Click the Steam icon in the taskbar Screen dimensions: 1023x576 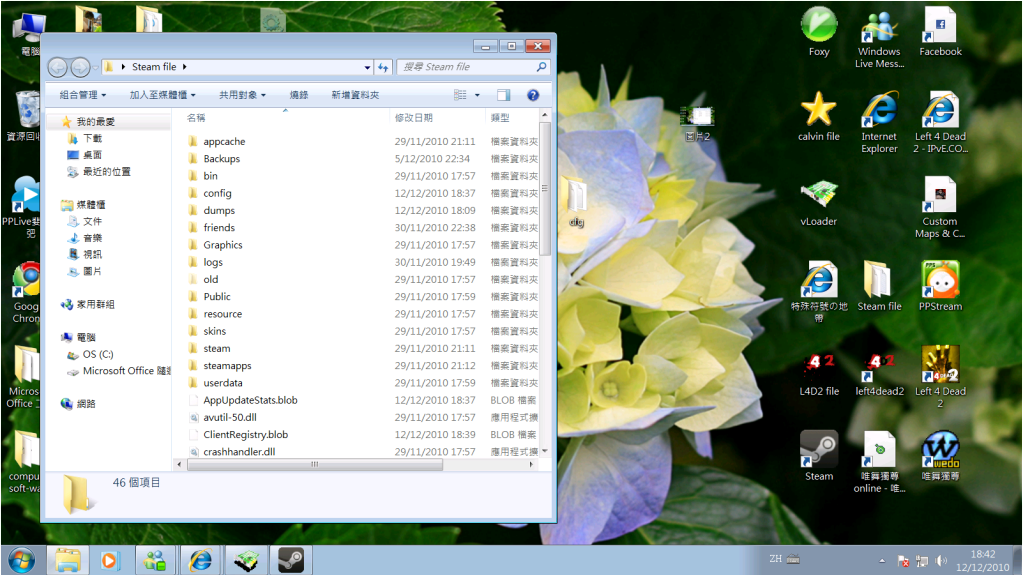click(291, 560)
